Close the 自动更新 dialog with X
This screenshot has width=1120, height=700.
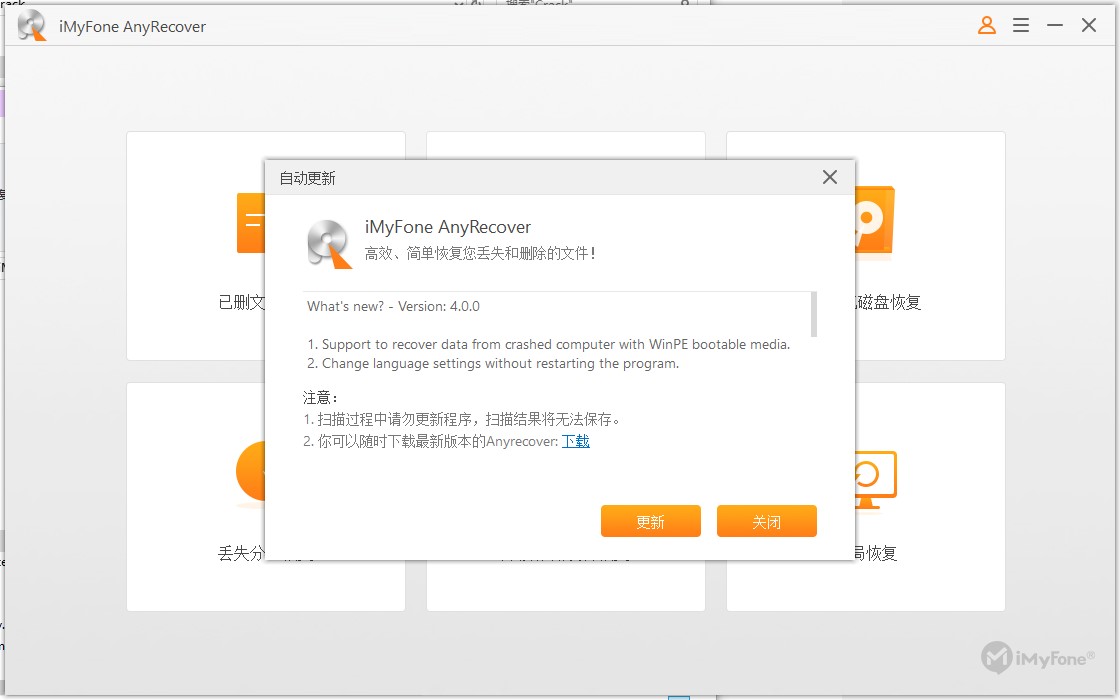(829, 177)
